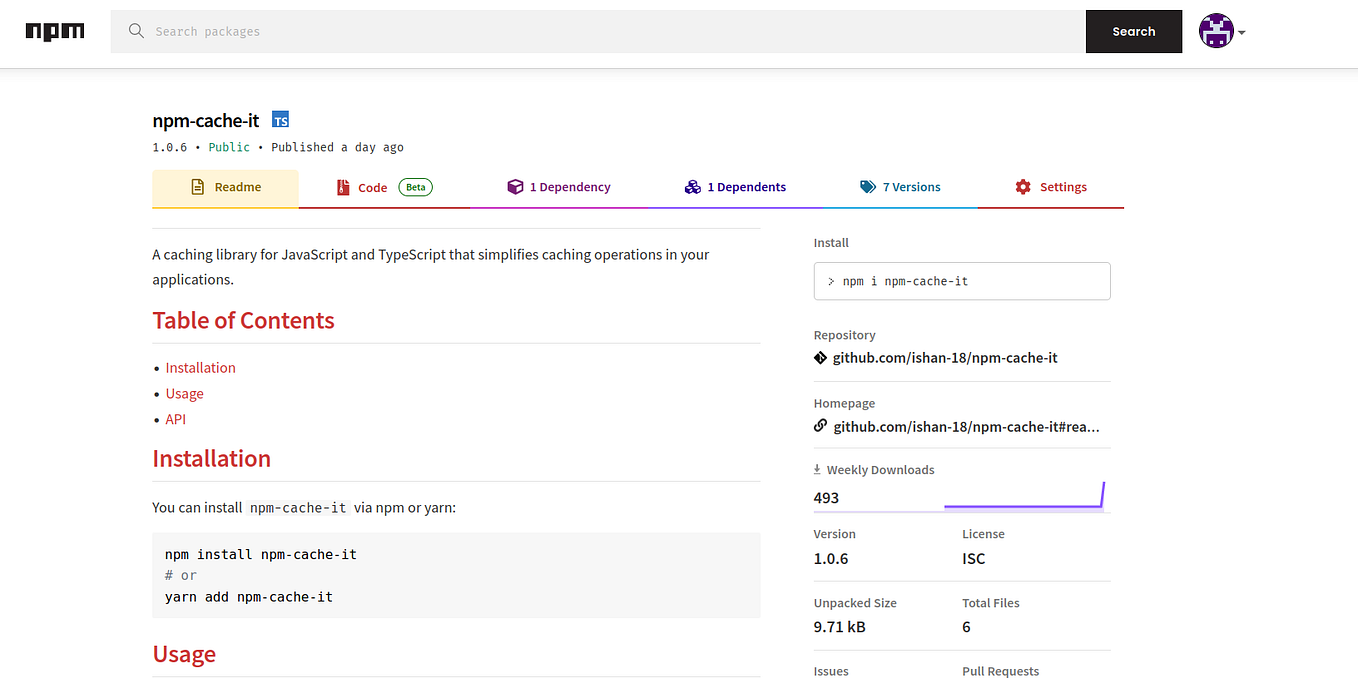This screenshot has width=1358, height=678.
Task: Click the npm logo
Action: tap(55, 31)
